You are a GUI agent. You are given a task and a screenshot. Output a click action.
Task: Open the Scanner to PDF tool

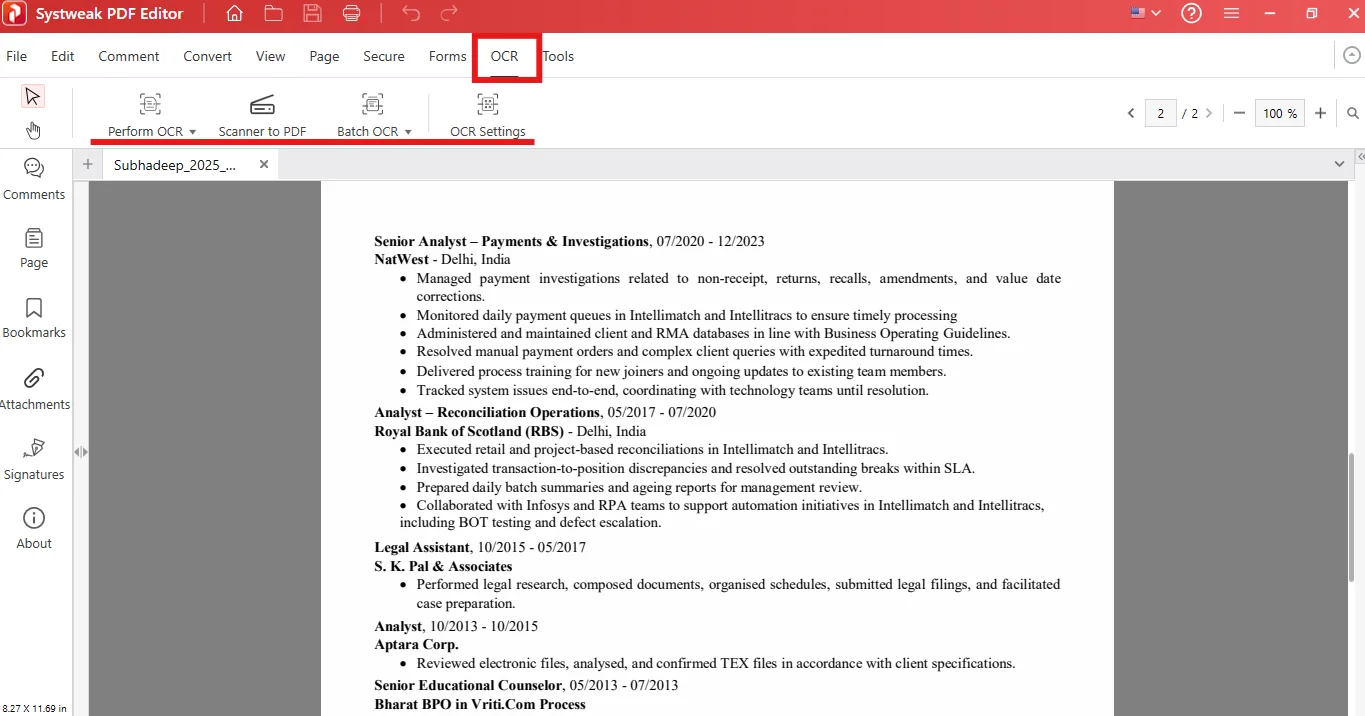[x=262, y=114]
